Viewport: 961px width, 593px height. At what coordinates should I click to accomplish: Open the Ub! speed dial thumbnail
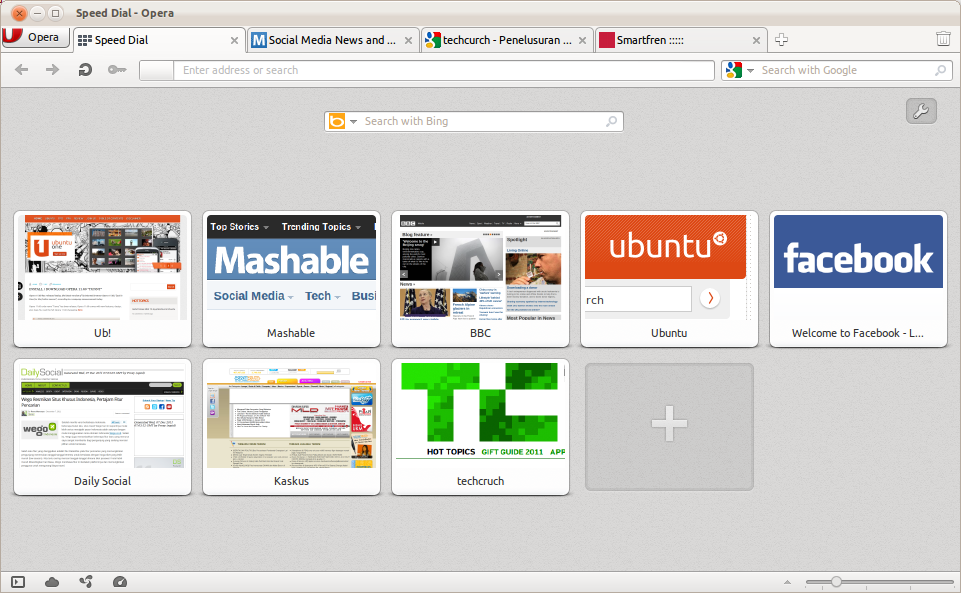click(102, 279)
